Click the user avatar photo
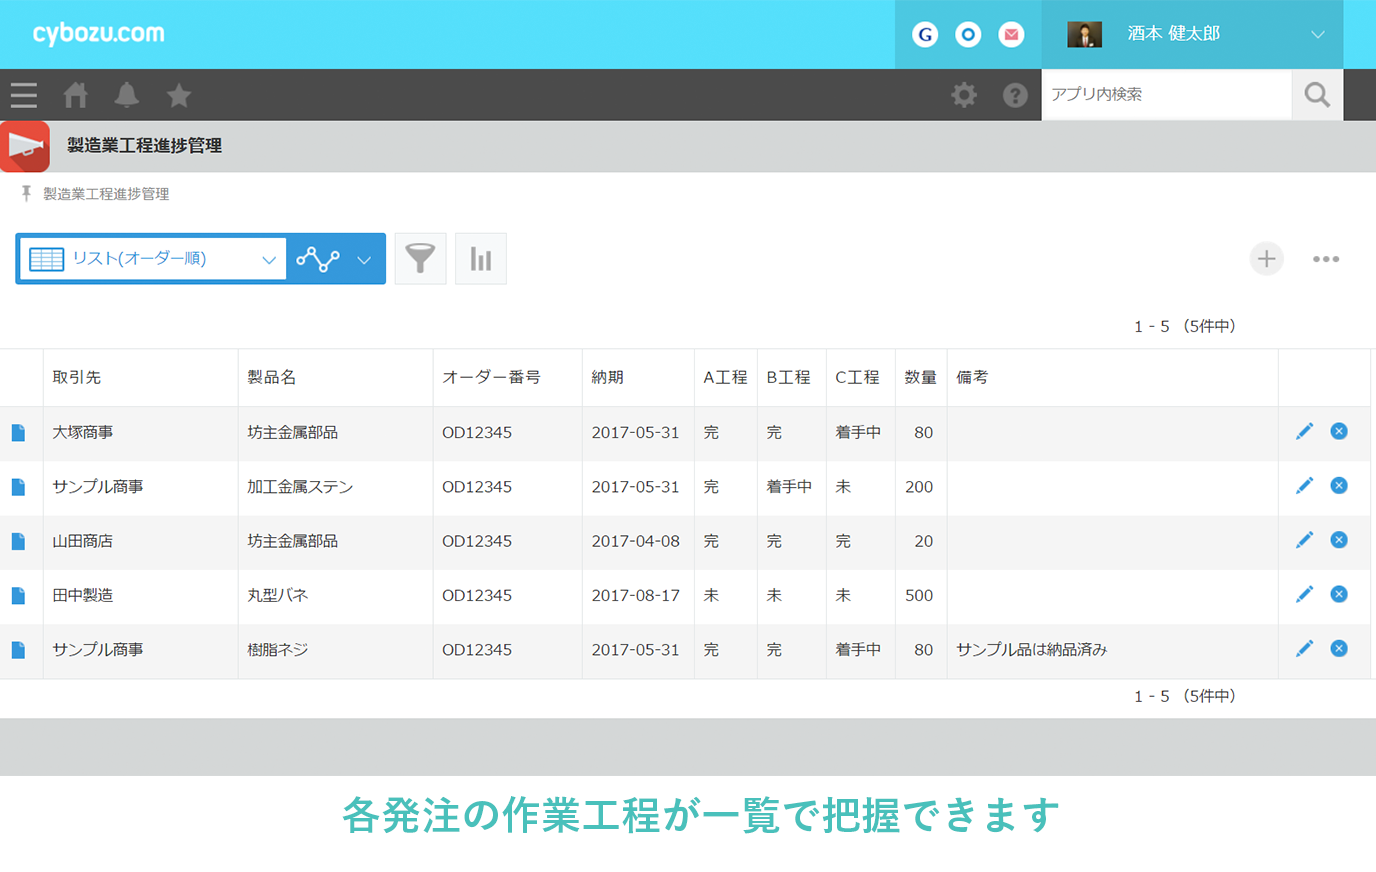The height and width of the screenshot is (872, 1376). [x=1084, y=34]
